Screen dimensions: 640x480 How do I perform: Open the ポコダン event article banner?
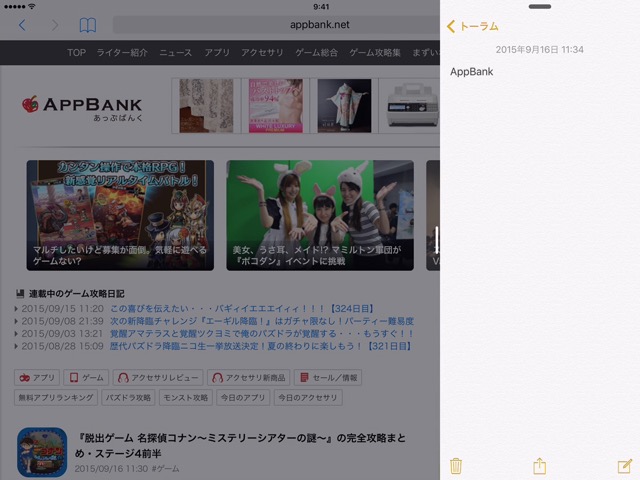(320, 215)
